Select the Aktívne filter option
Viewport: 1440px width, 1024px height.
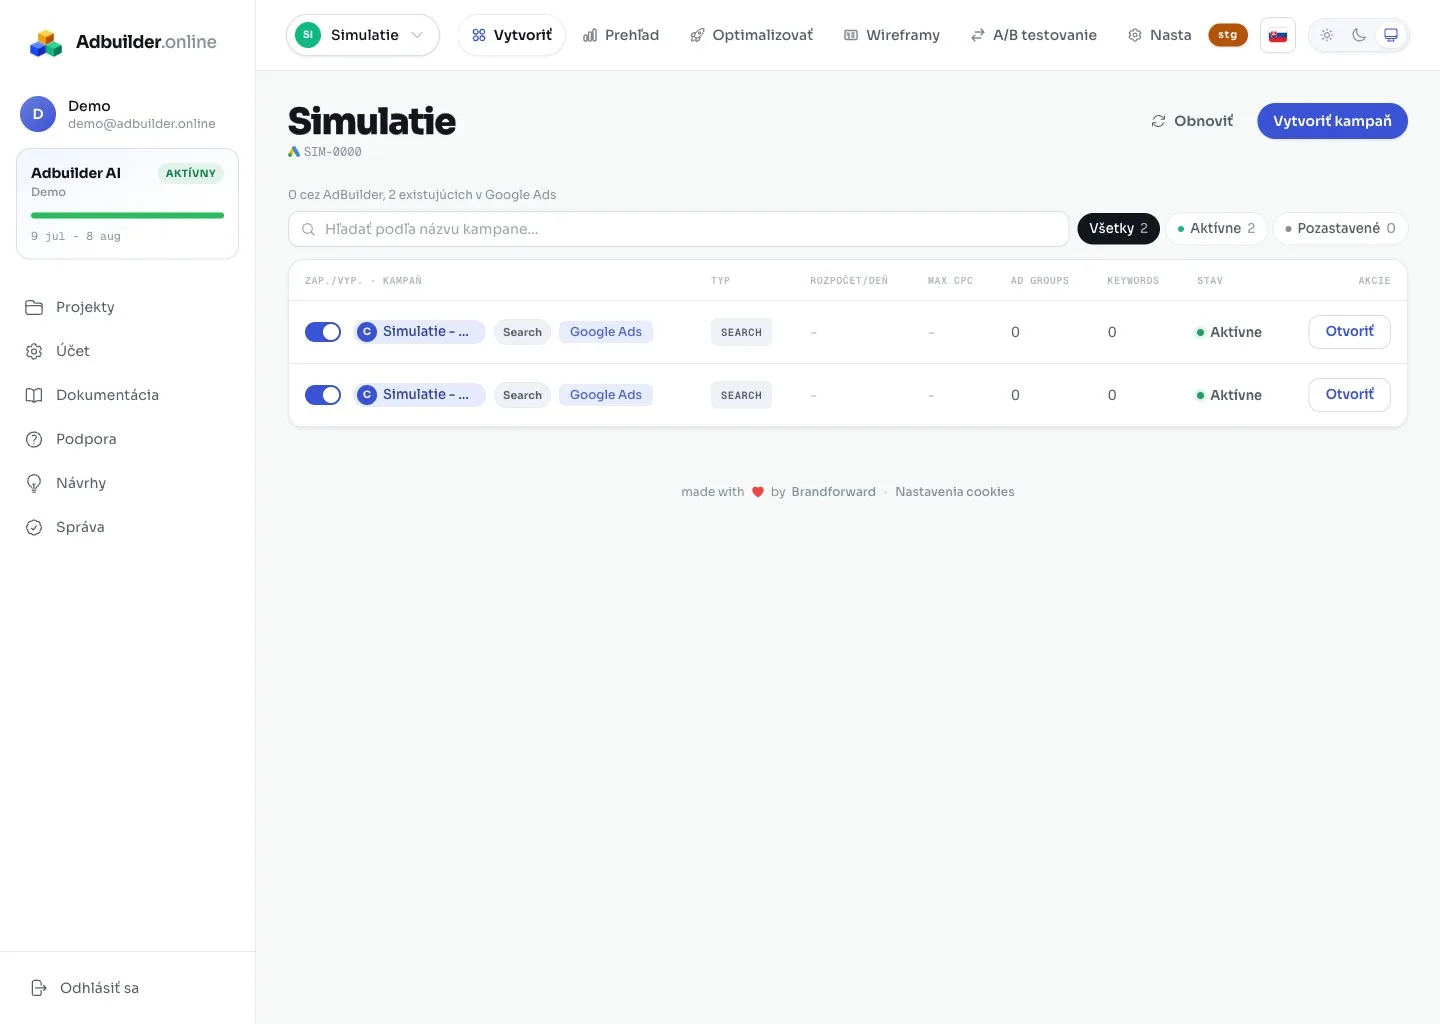(x=1216, y=229)
